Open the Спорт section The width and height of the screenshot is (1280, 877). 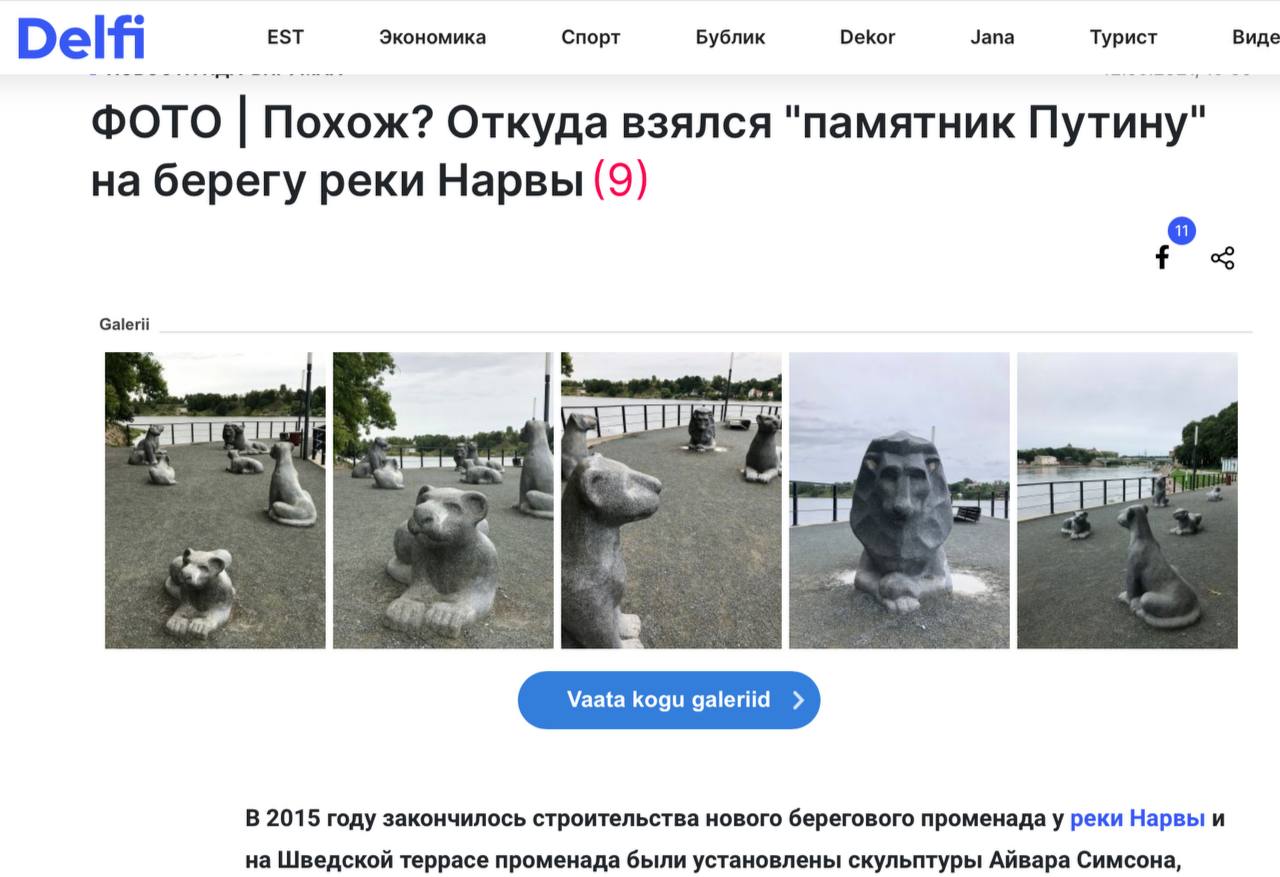(x=590, y=37)
